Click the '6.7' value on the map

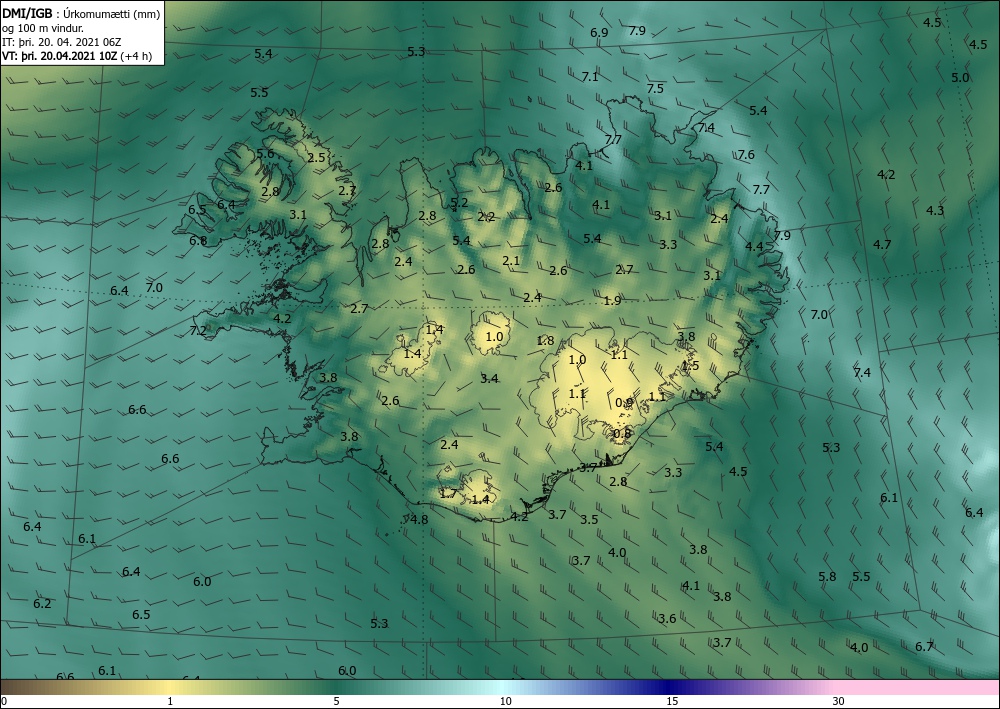pyautogui.click(x=924, y=647)
